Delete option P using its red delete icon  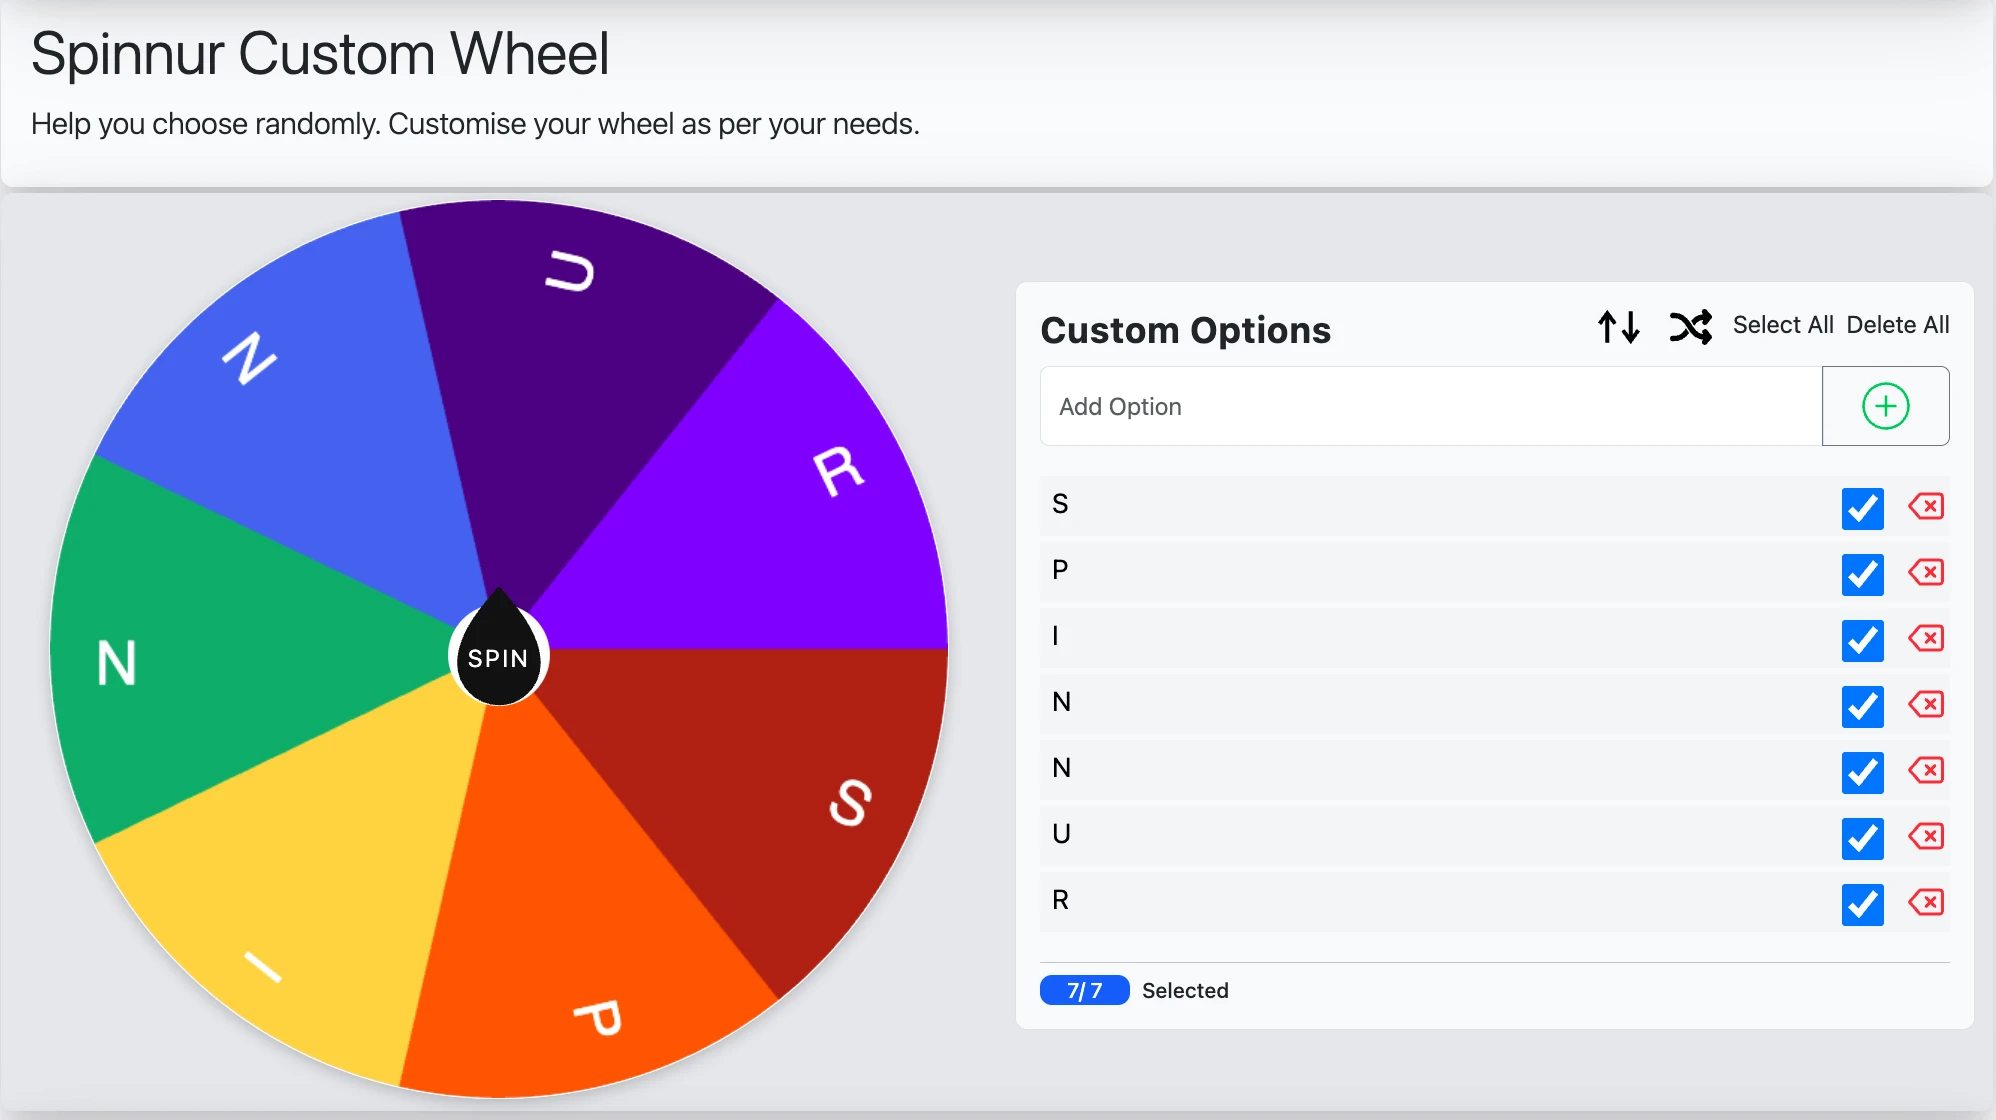coord(1927,573)
